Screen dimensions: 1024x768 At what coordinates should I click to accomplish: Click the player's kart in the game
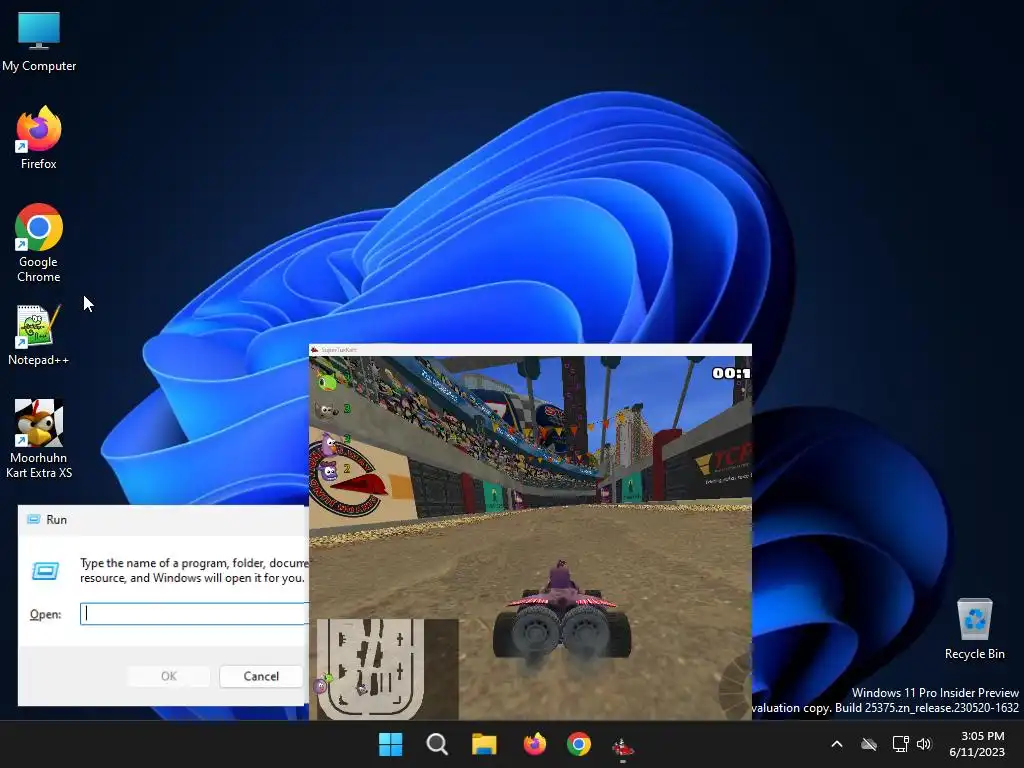tap(561, 610)
